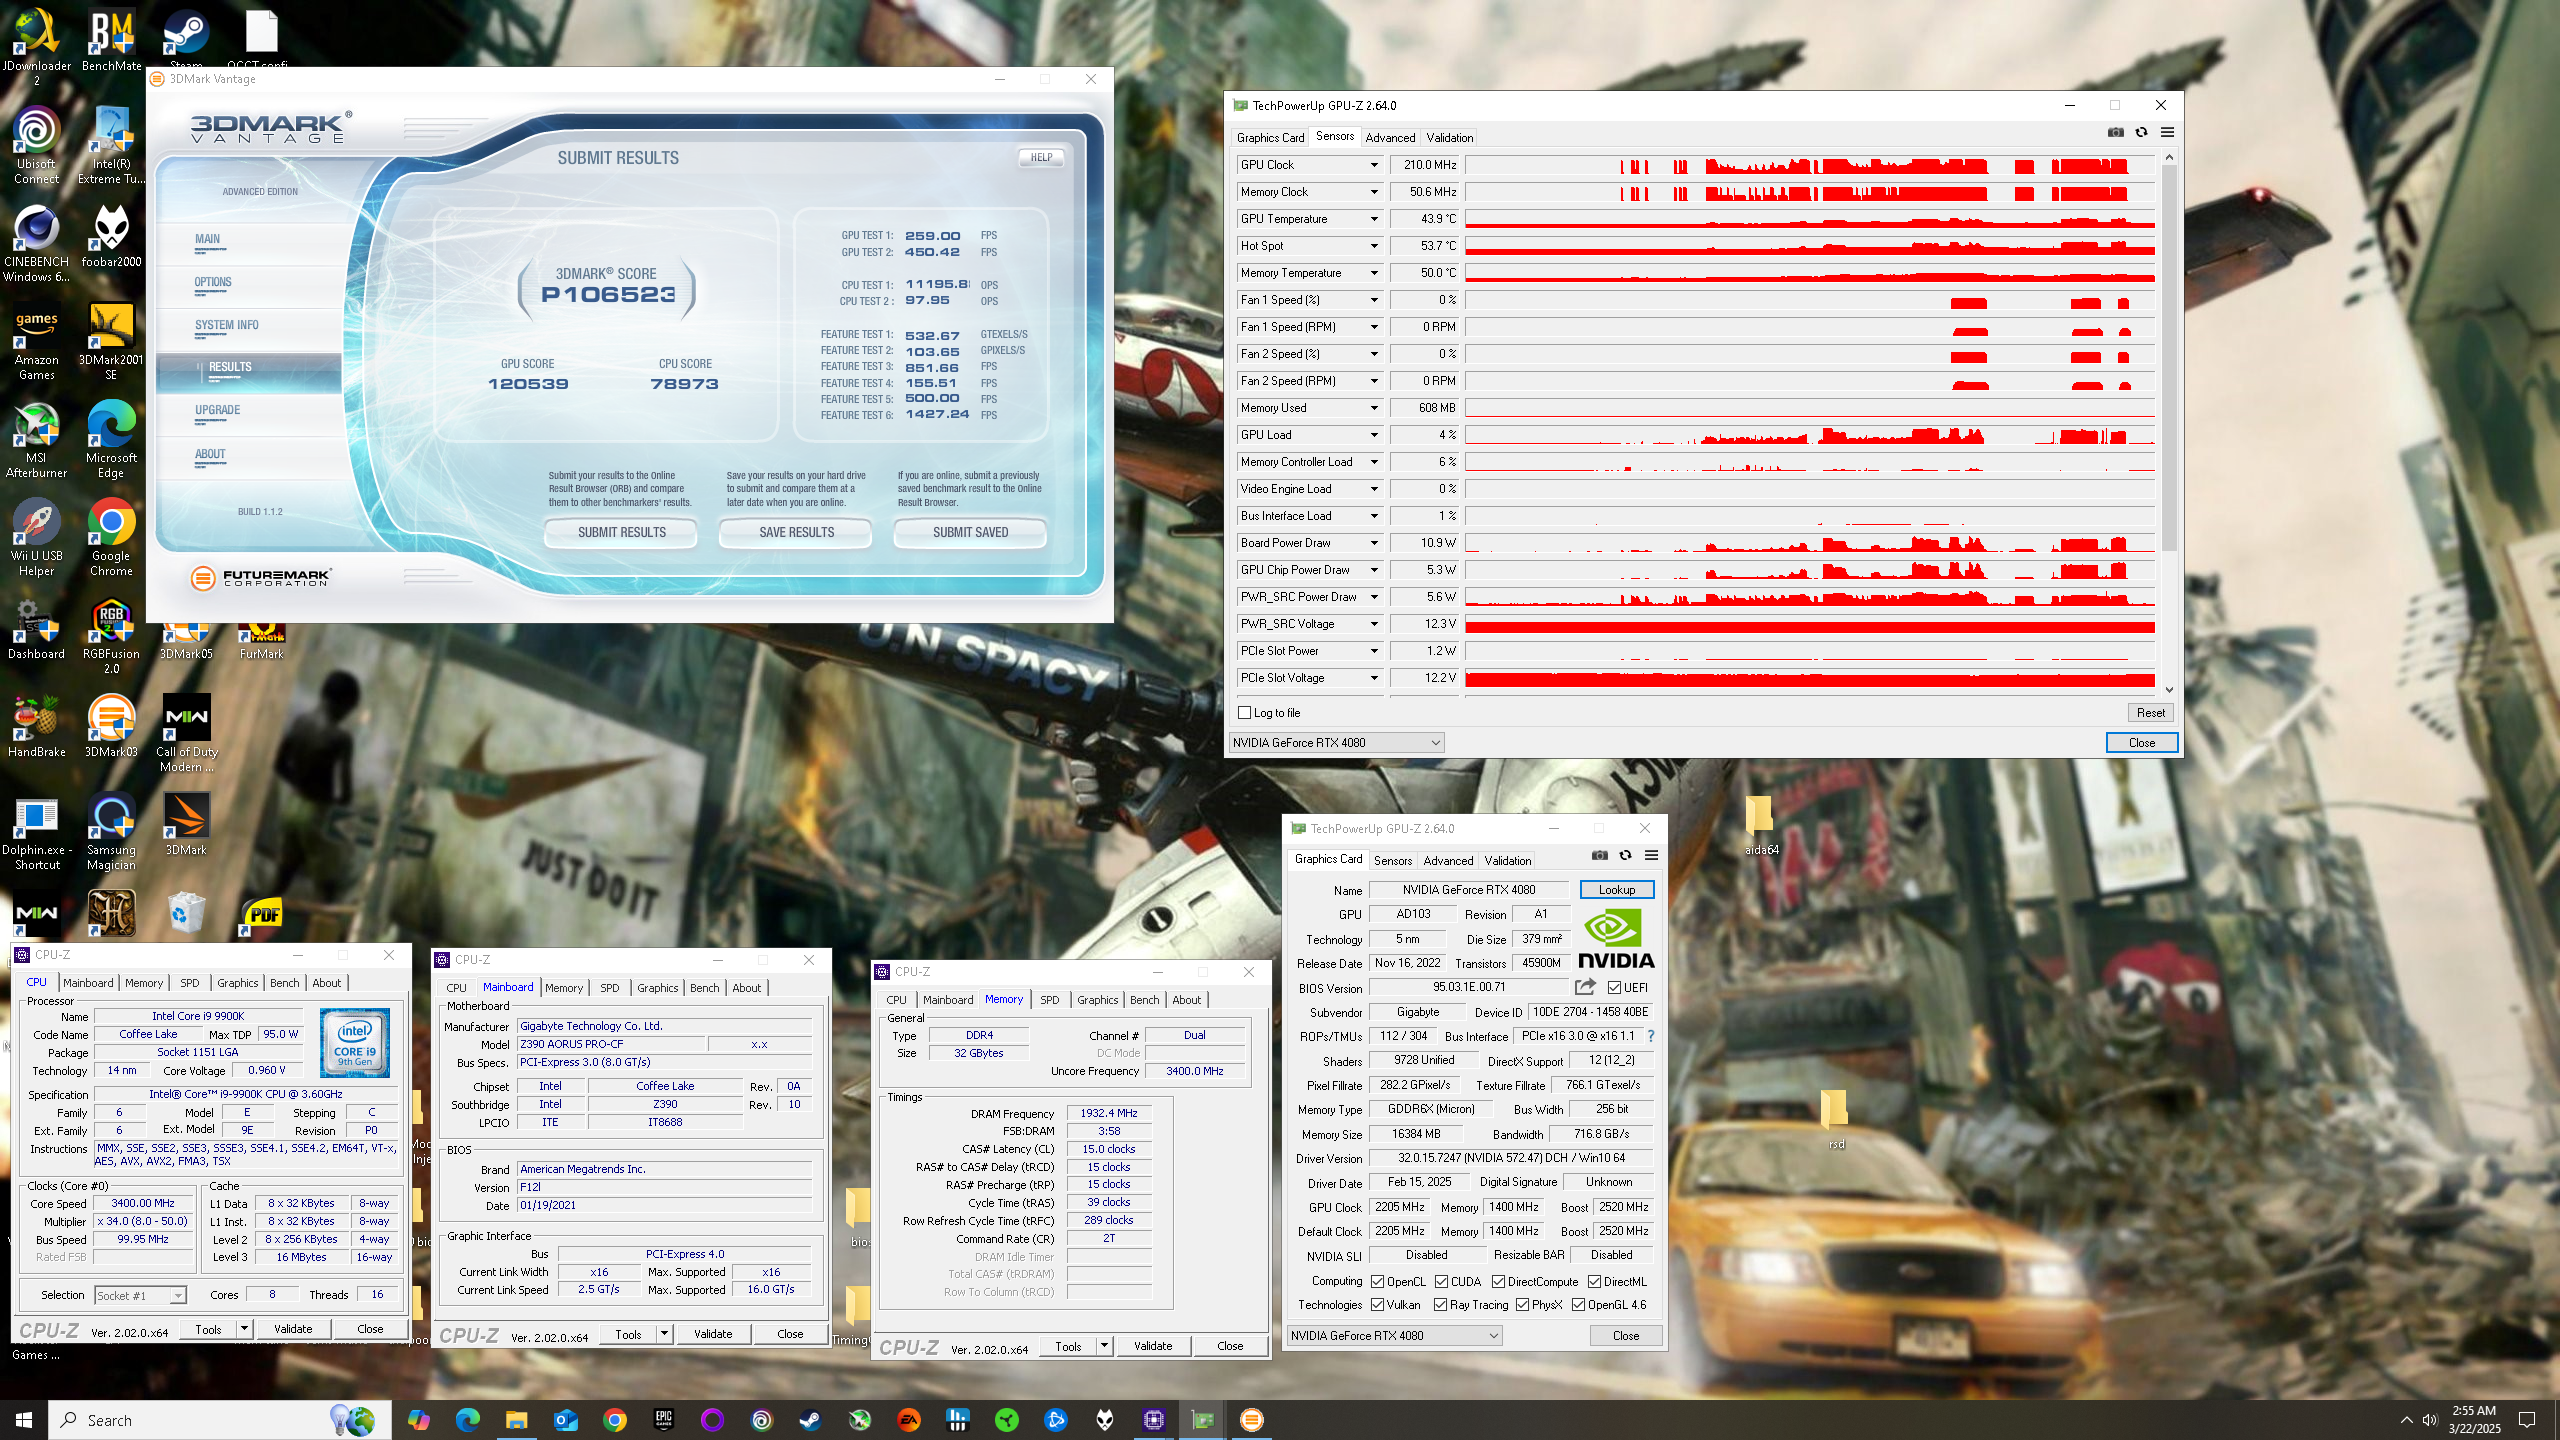Open HandBrake desktop icon
The width and height of the screenshot is (2560, 1440).
pos(36,727)
